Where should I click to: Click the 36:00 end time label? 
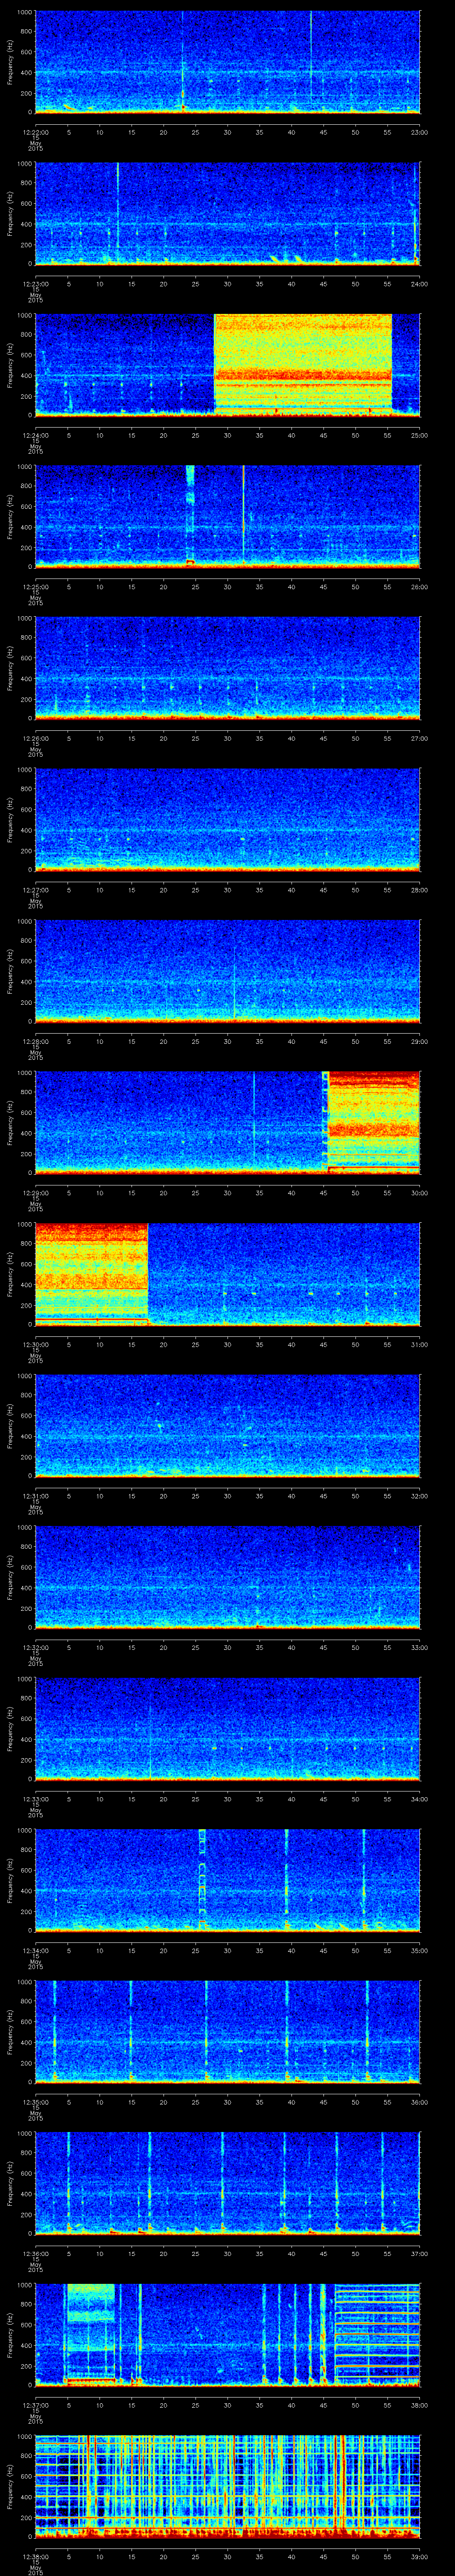click(419, 2102)
